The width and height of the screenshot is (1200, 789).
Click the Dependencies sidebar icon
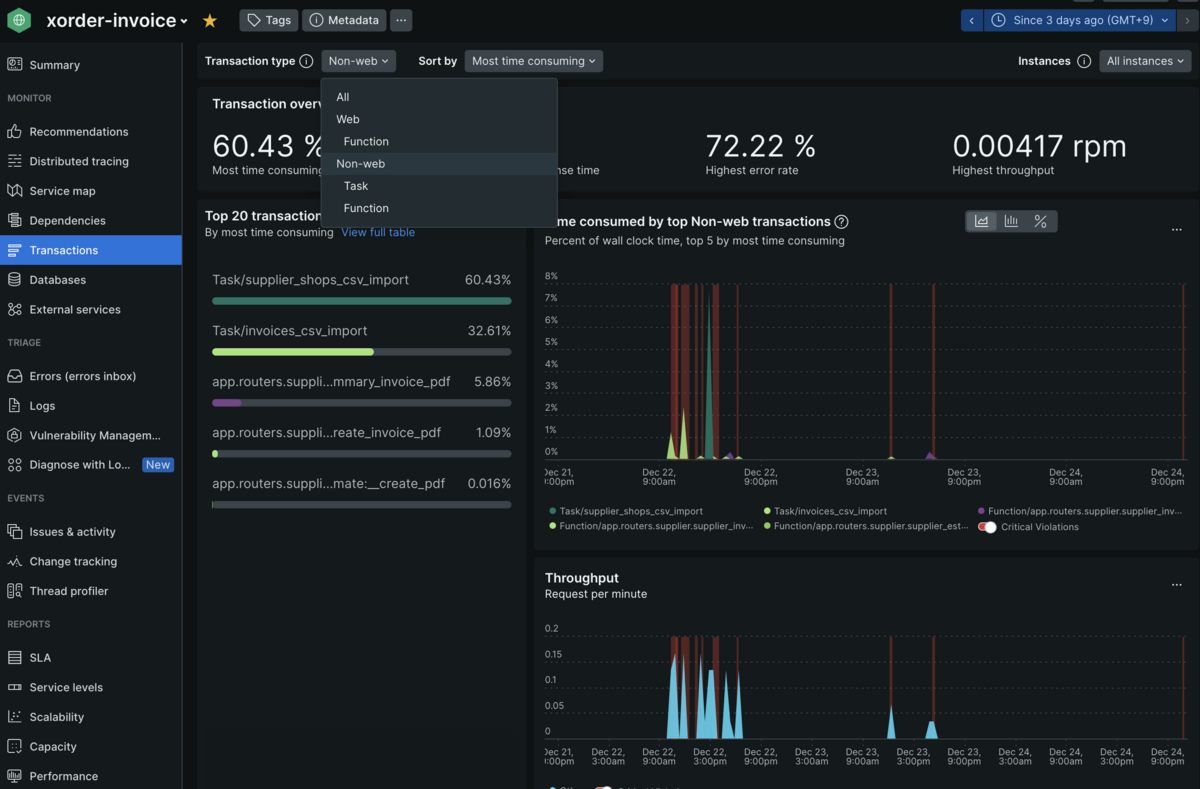(x=14, y=220)
